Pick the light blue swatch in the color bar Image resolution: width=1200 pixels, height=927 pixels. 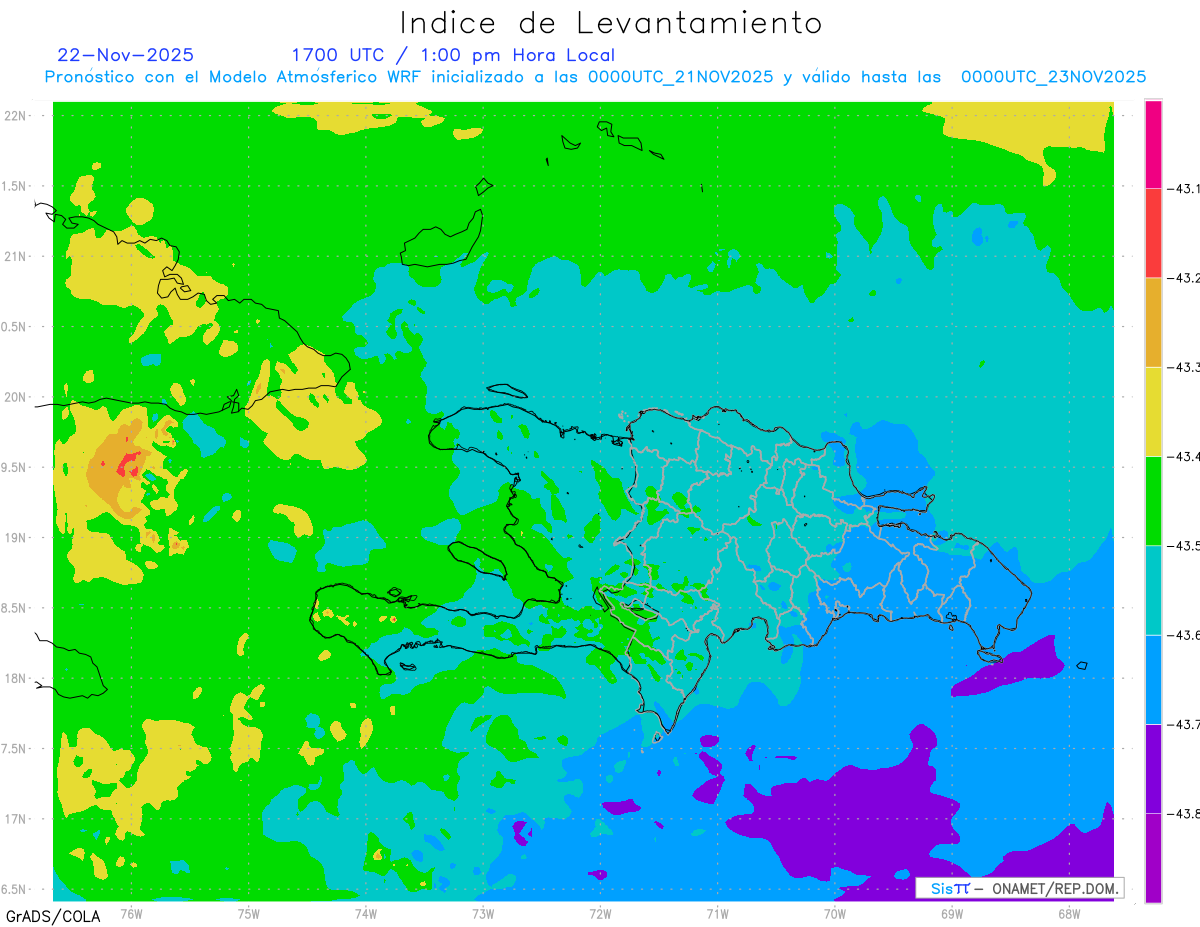click(1153, 679)
